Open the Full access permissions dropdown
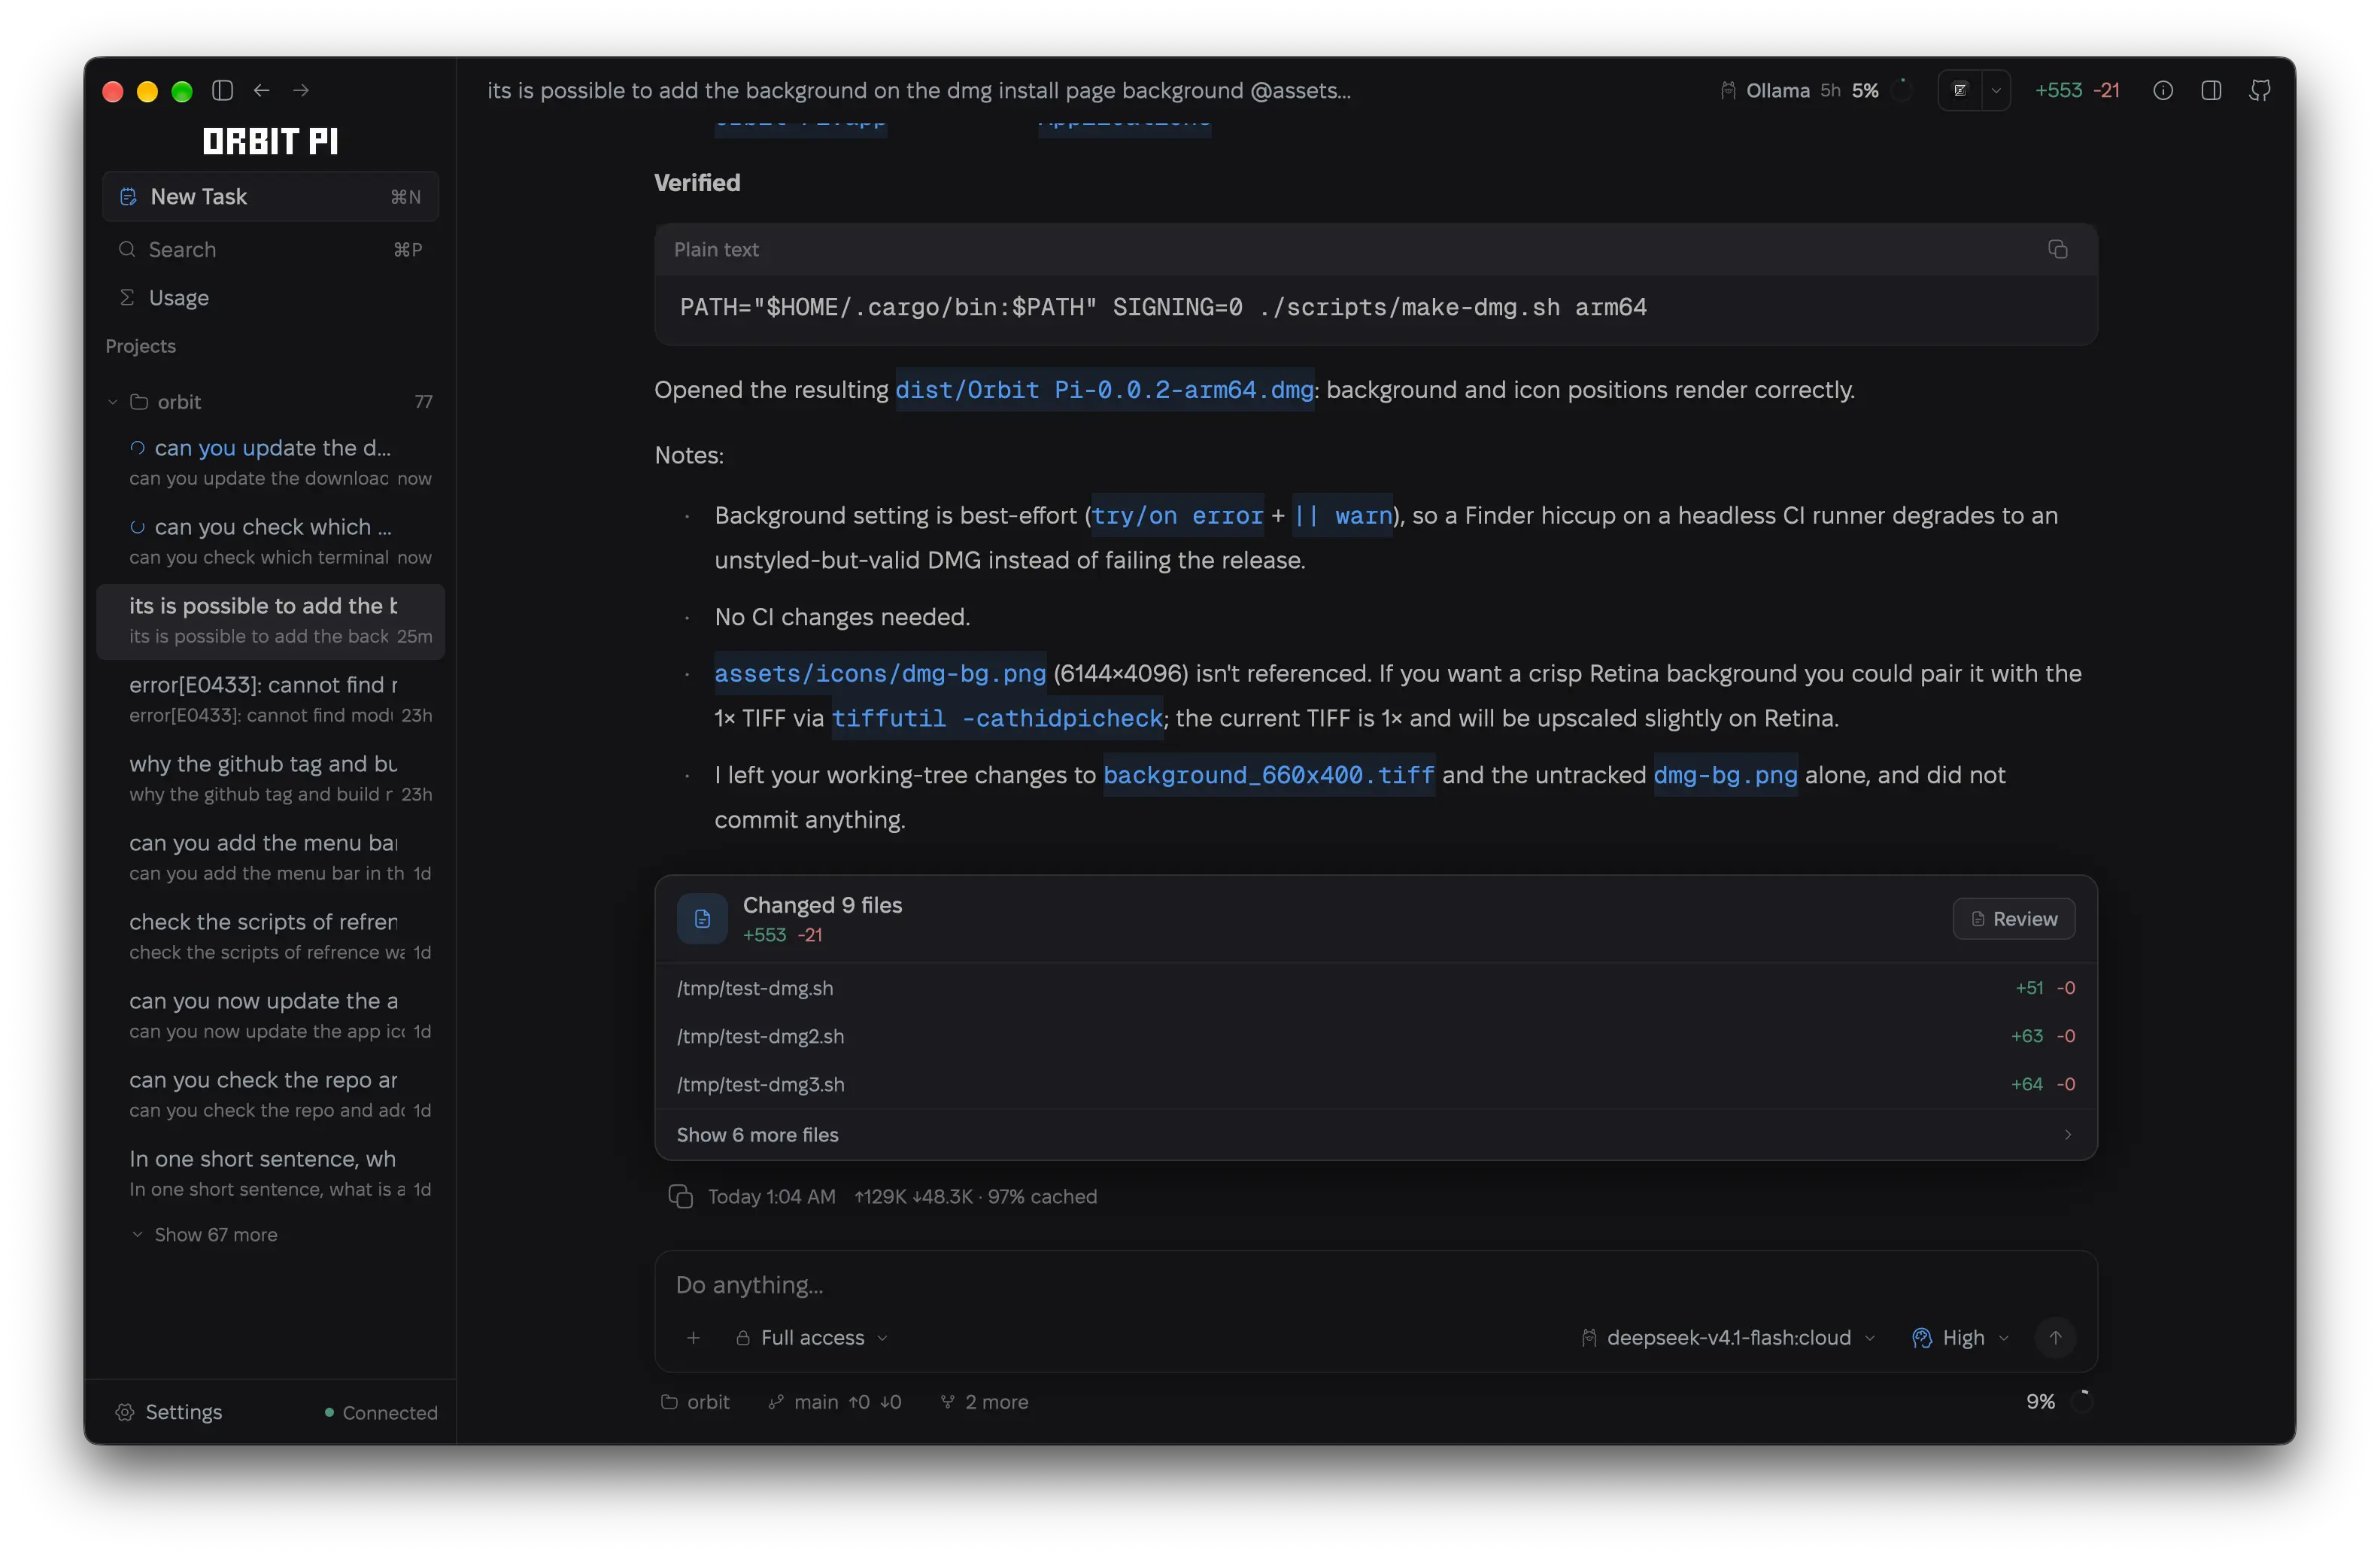This screenshot has width=2380, height=1556. 812,1338
